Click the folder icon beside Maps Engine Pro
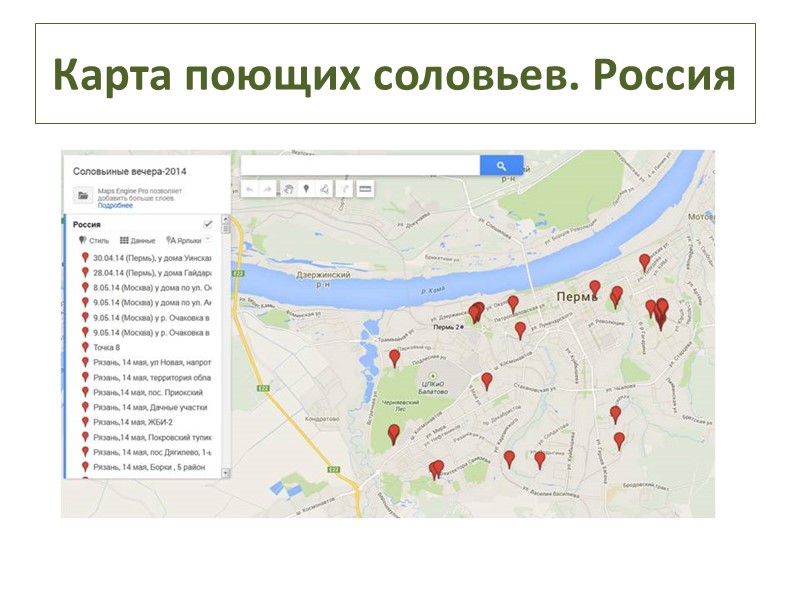800x600 pixels. pyautogui.click(x=83, y=194)
